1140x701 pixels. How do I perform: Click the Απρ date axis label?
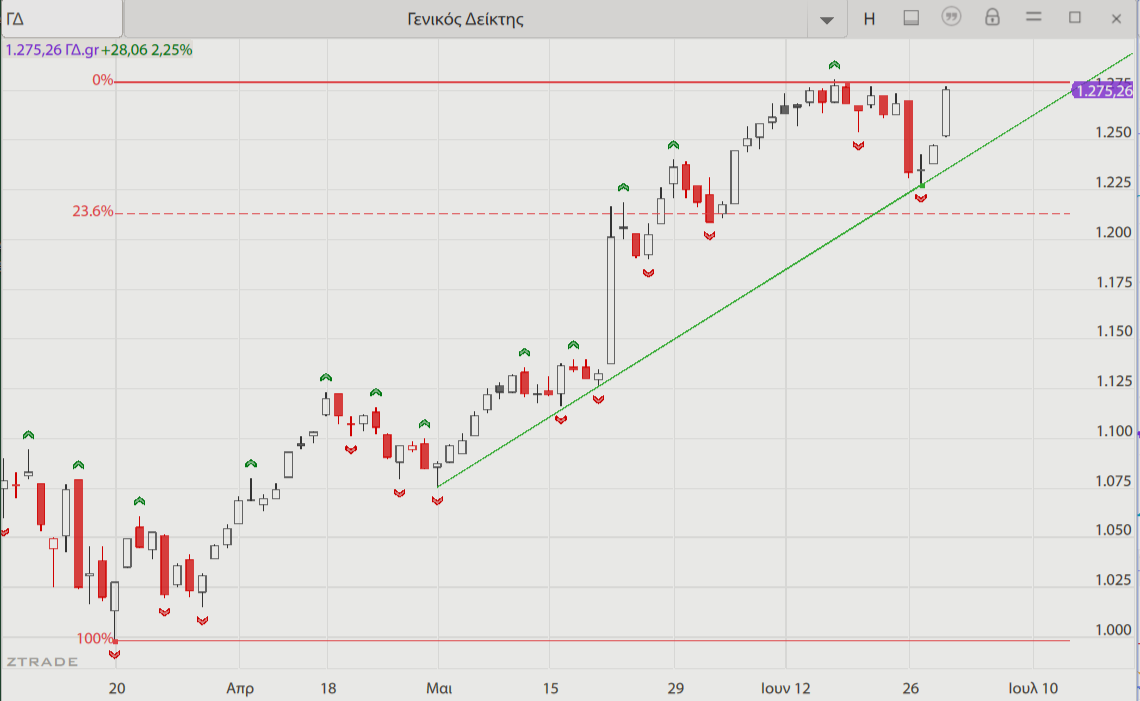pos(240,688)
